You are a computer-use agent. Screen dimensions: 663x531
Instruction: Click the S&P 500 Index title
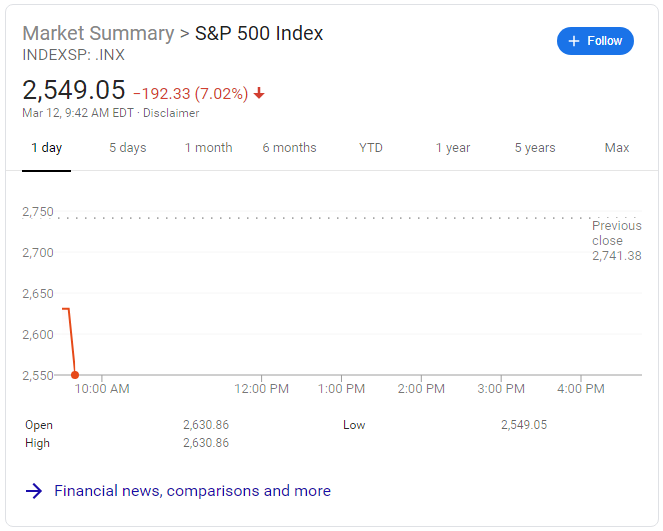(259, 33)
